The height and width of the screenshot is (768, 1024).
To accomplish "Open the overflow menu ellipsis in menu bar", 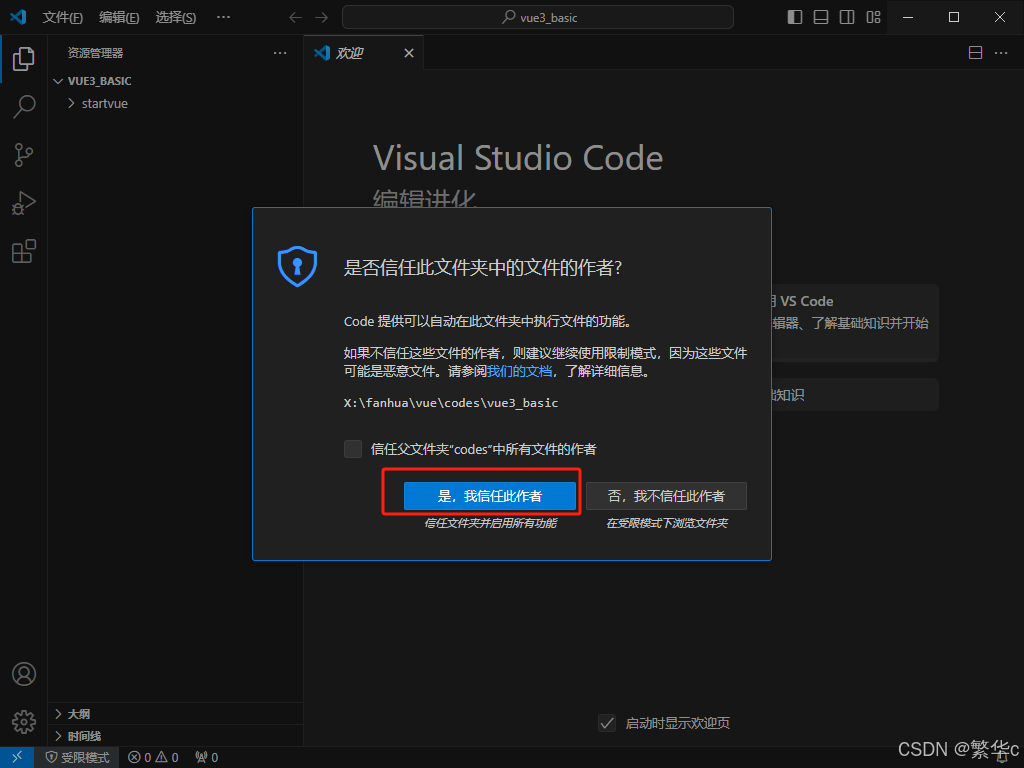I will pyautogui.click(x=223, y=17).
